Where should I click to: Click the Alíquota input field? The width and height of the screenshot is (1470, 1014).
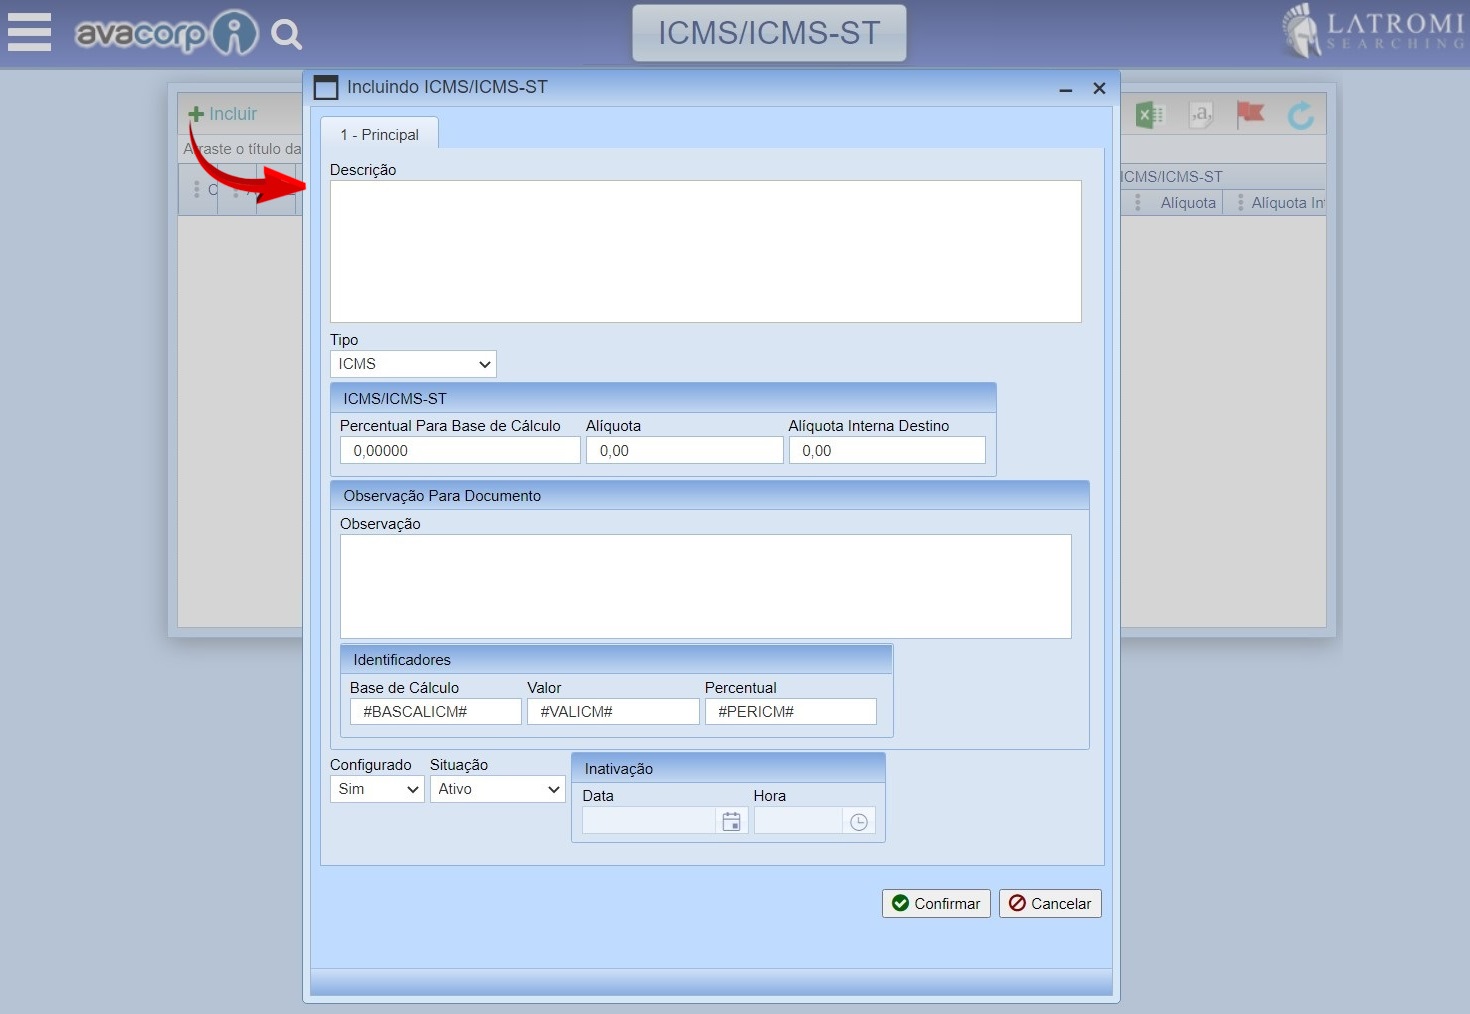click(x=684, y=451)
